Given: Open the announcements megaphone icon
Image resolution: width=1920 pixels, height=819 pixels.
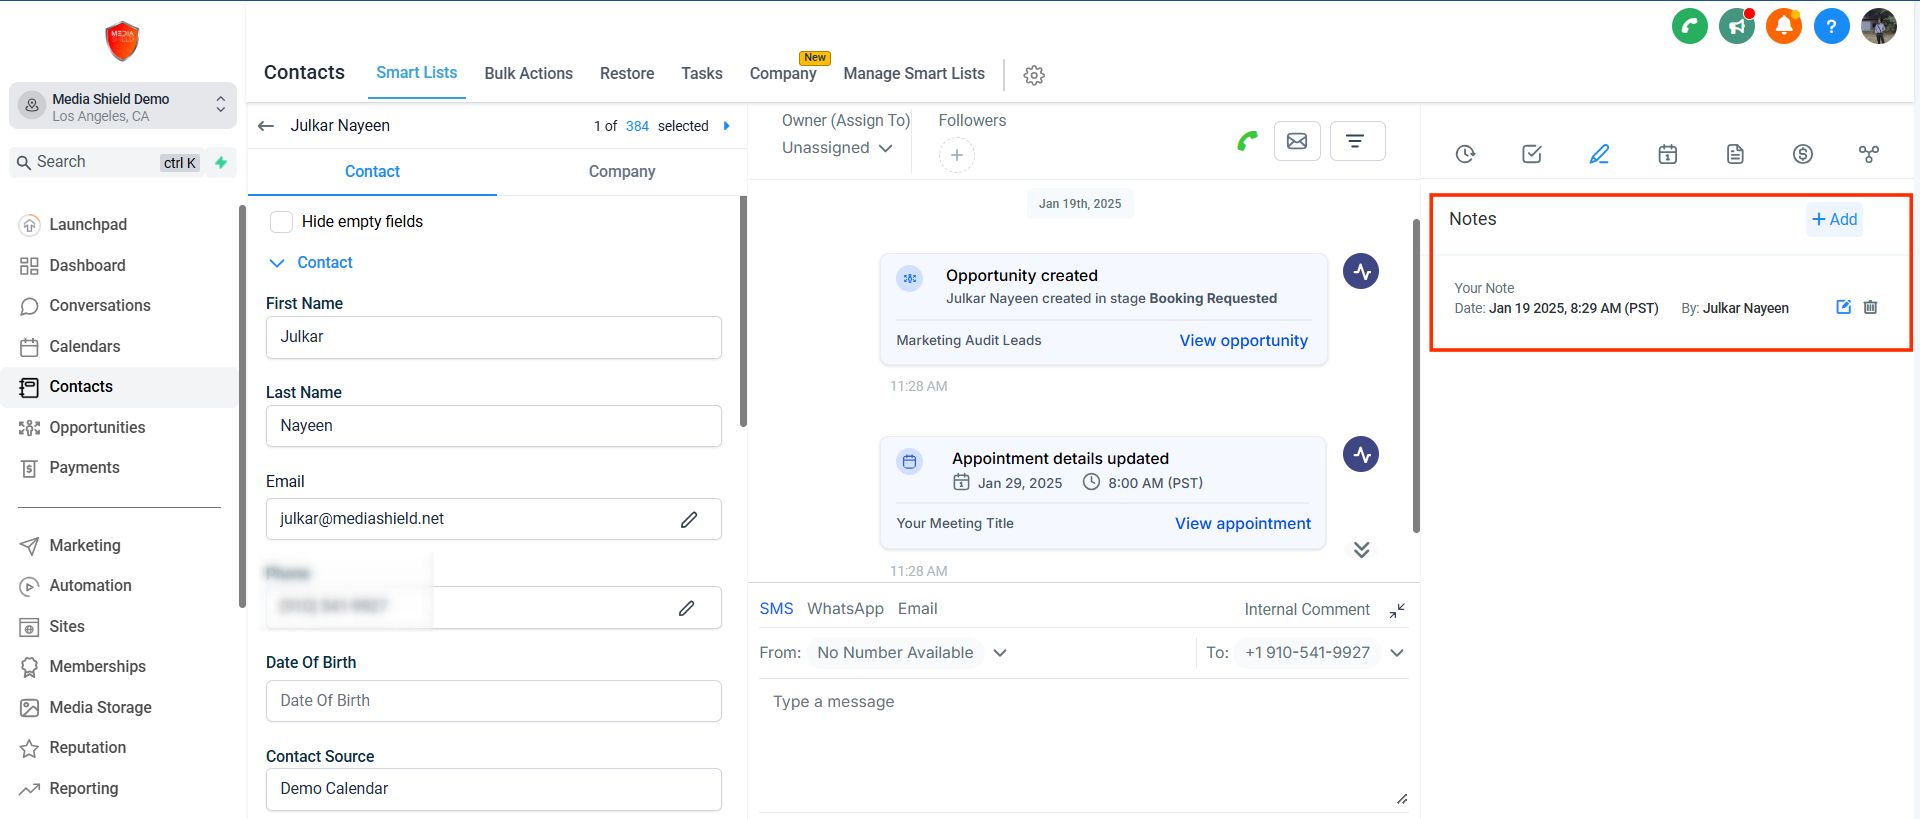Looking at the screenshot, I should pos(1737,26).
